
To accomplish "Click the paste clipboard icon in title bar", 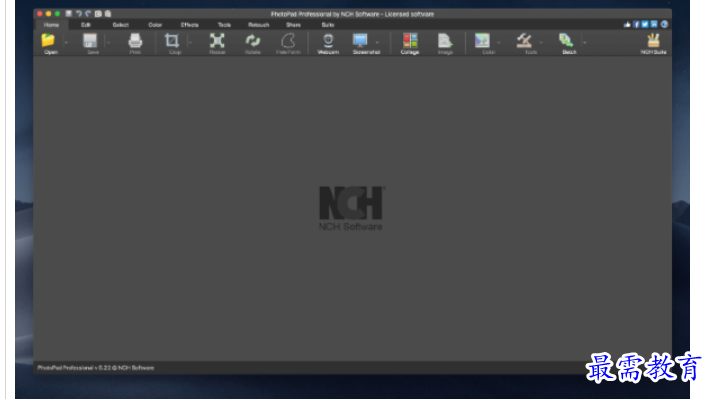I will [108, 14].
